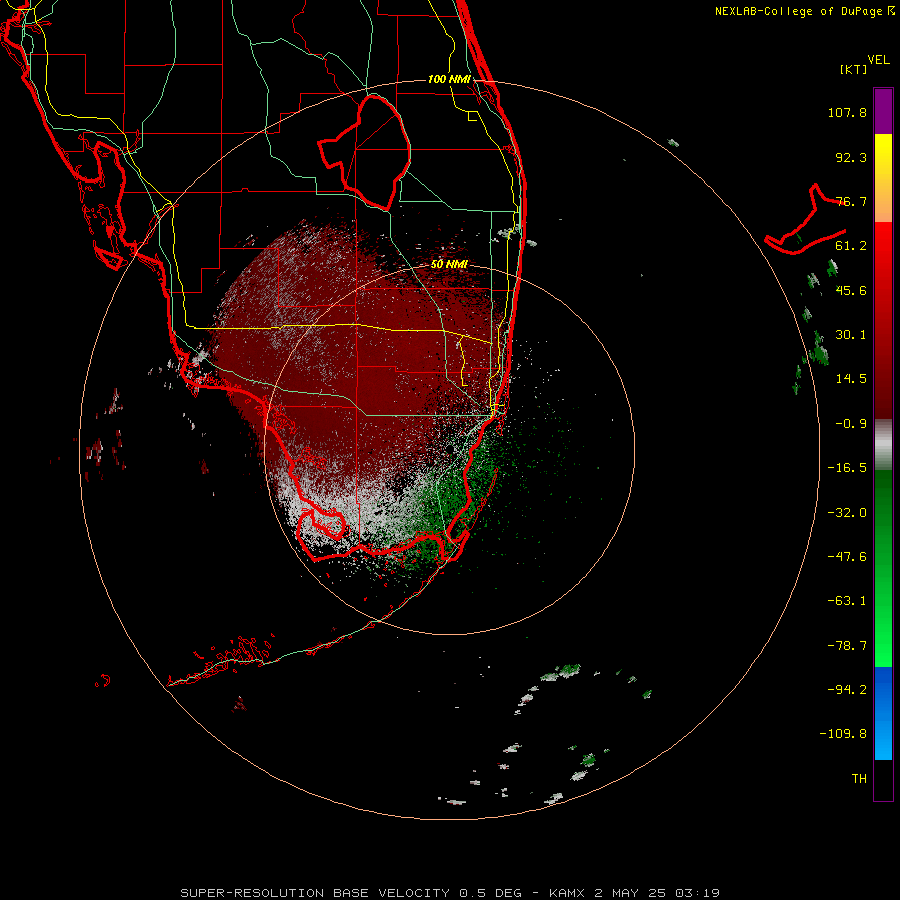
Task: Select the -78.7 legend value
Action: [x=847, y=646]
